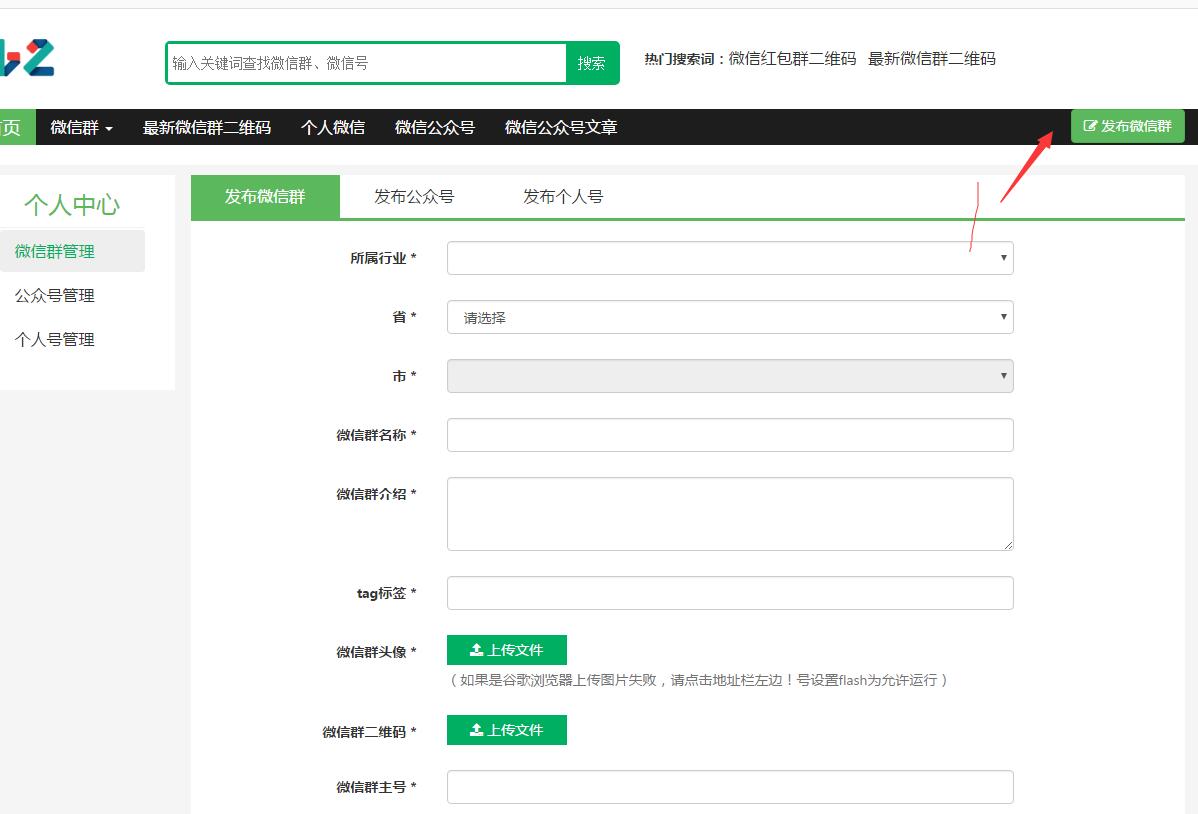The height and width of the screenshot is (814, 1198).
Task: Open the 省 province dropdown
Action: (x=729, y=318)
